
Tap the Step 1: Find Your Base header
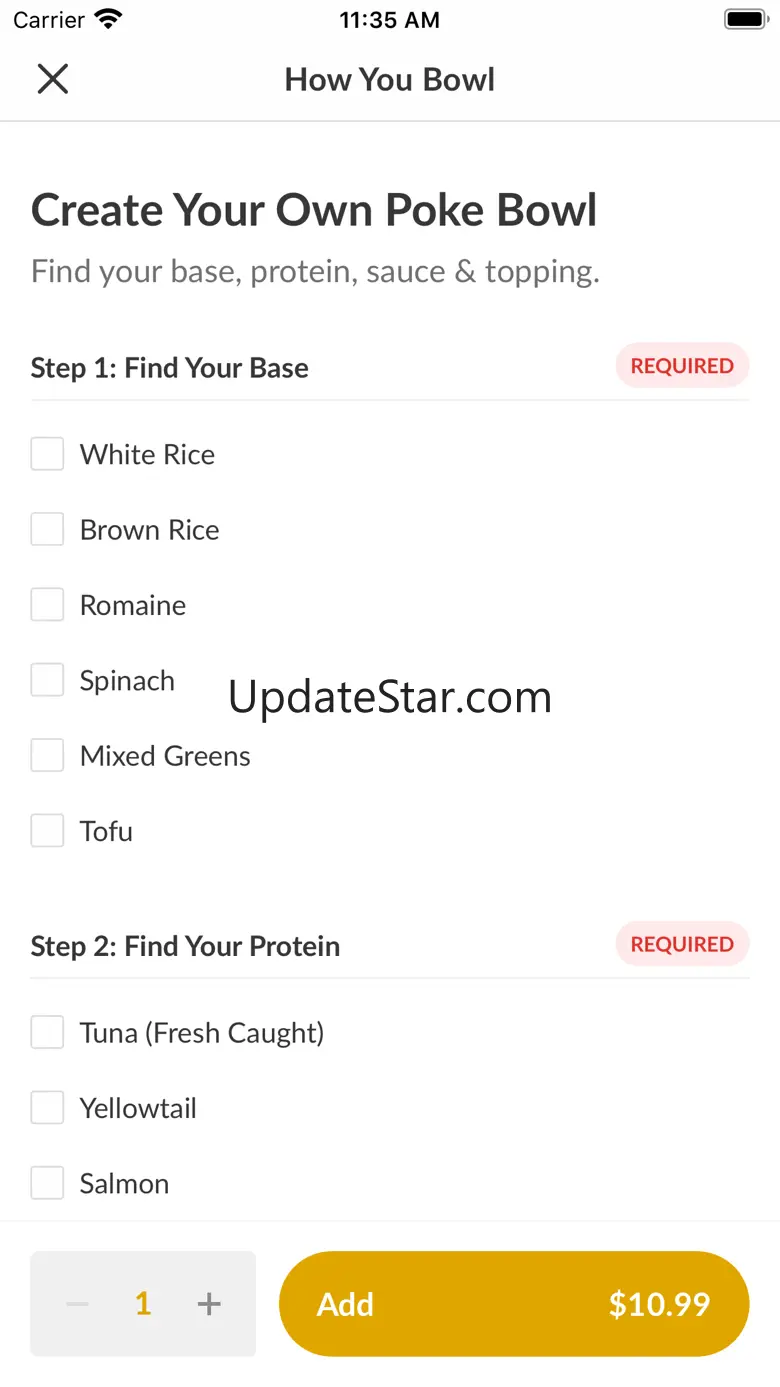170,368
